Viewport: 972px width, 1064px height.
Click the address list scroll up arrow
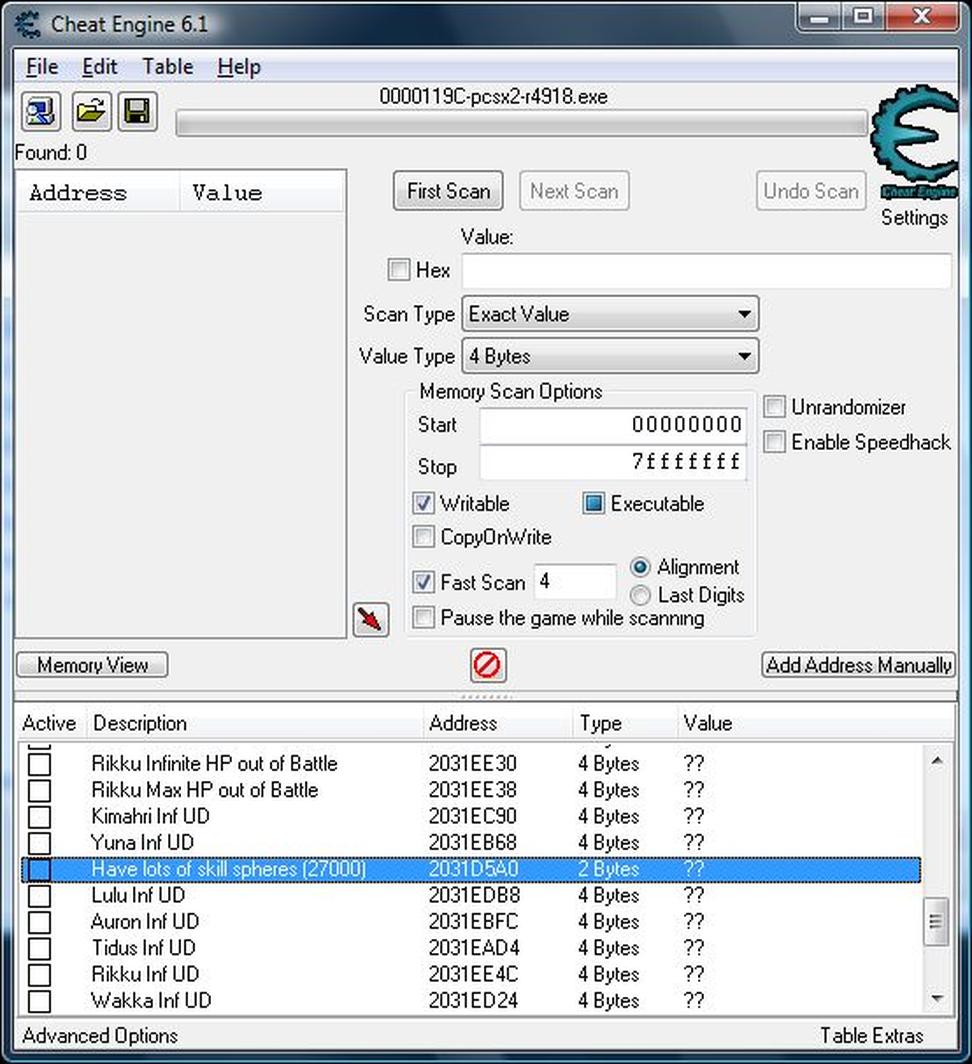tap(937, 760)
